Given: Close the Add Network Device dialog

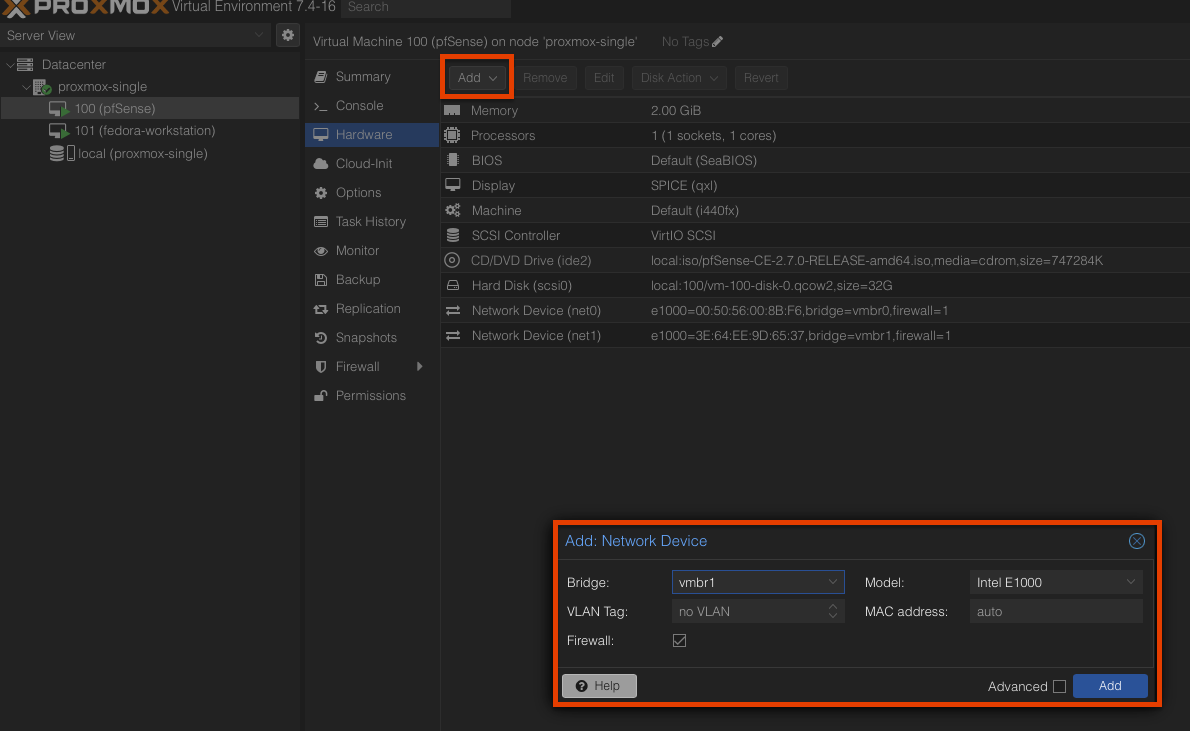Looking at the screenshot, I should click(1136, 541).
